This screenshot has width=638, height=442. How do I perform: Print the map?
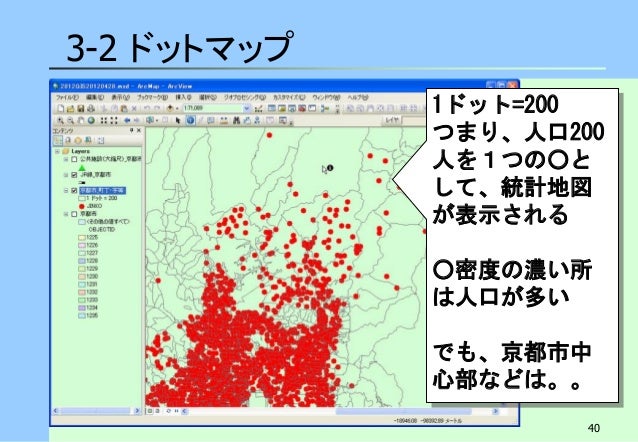90,109
